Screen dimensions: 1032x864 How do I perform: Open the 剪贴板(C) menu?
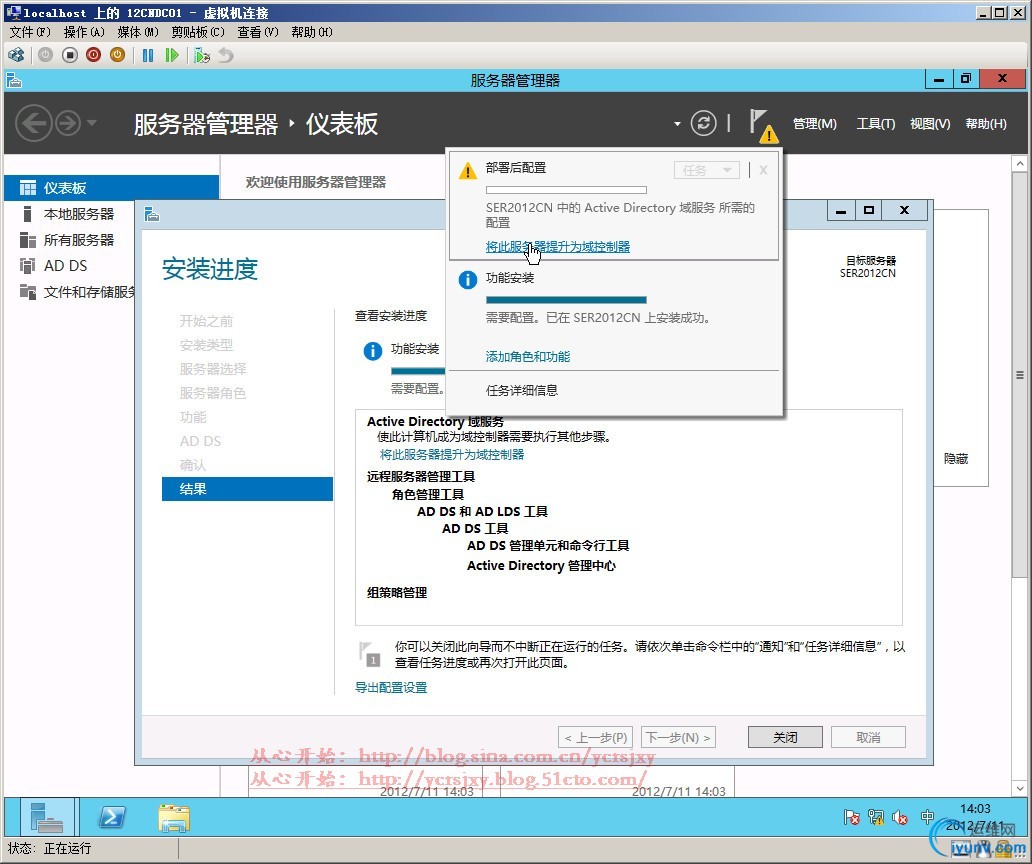(x=197, y=32)
